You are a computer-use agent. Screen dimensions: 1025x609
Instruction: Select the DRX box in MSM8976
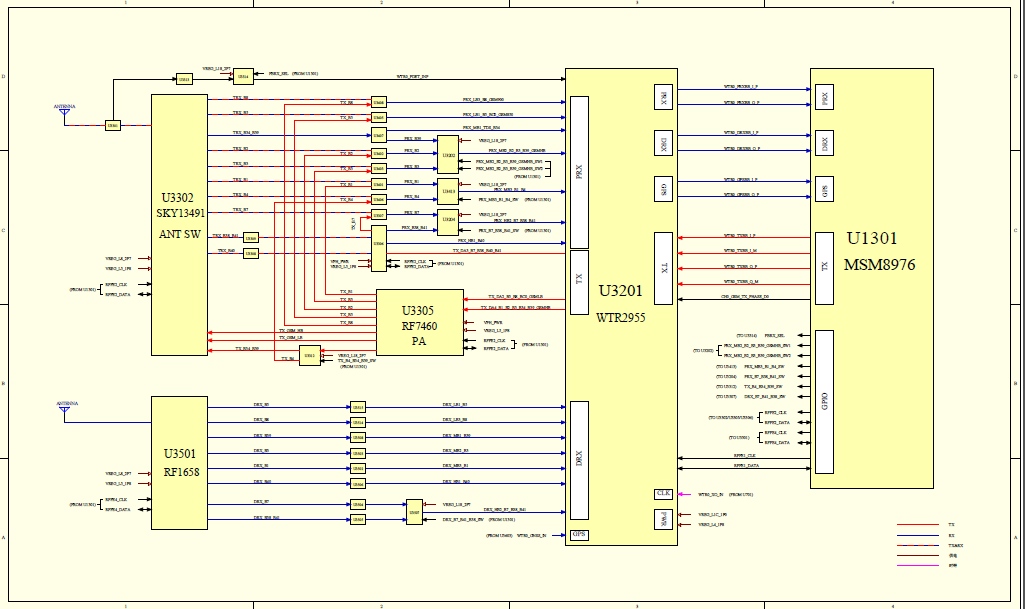[x=824, y=143]
